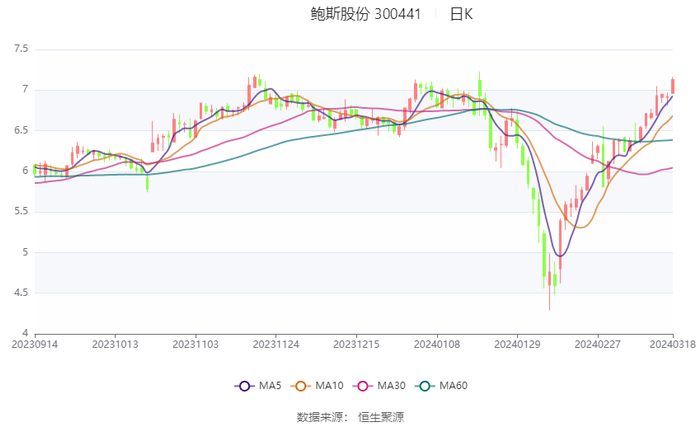This screenshot has height=427, width=700.
Task: Select the 日K chart type label
Action: 461,15
